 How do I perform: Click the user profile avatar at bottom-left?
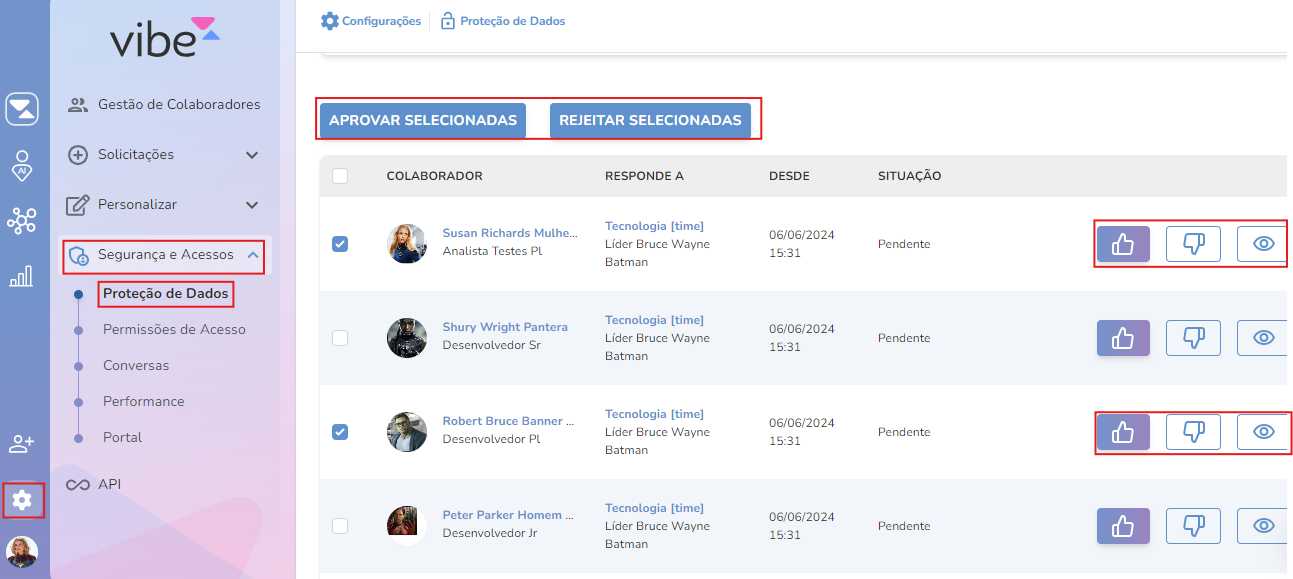[x=22, y=551]
